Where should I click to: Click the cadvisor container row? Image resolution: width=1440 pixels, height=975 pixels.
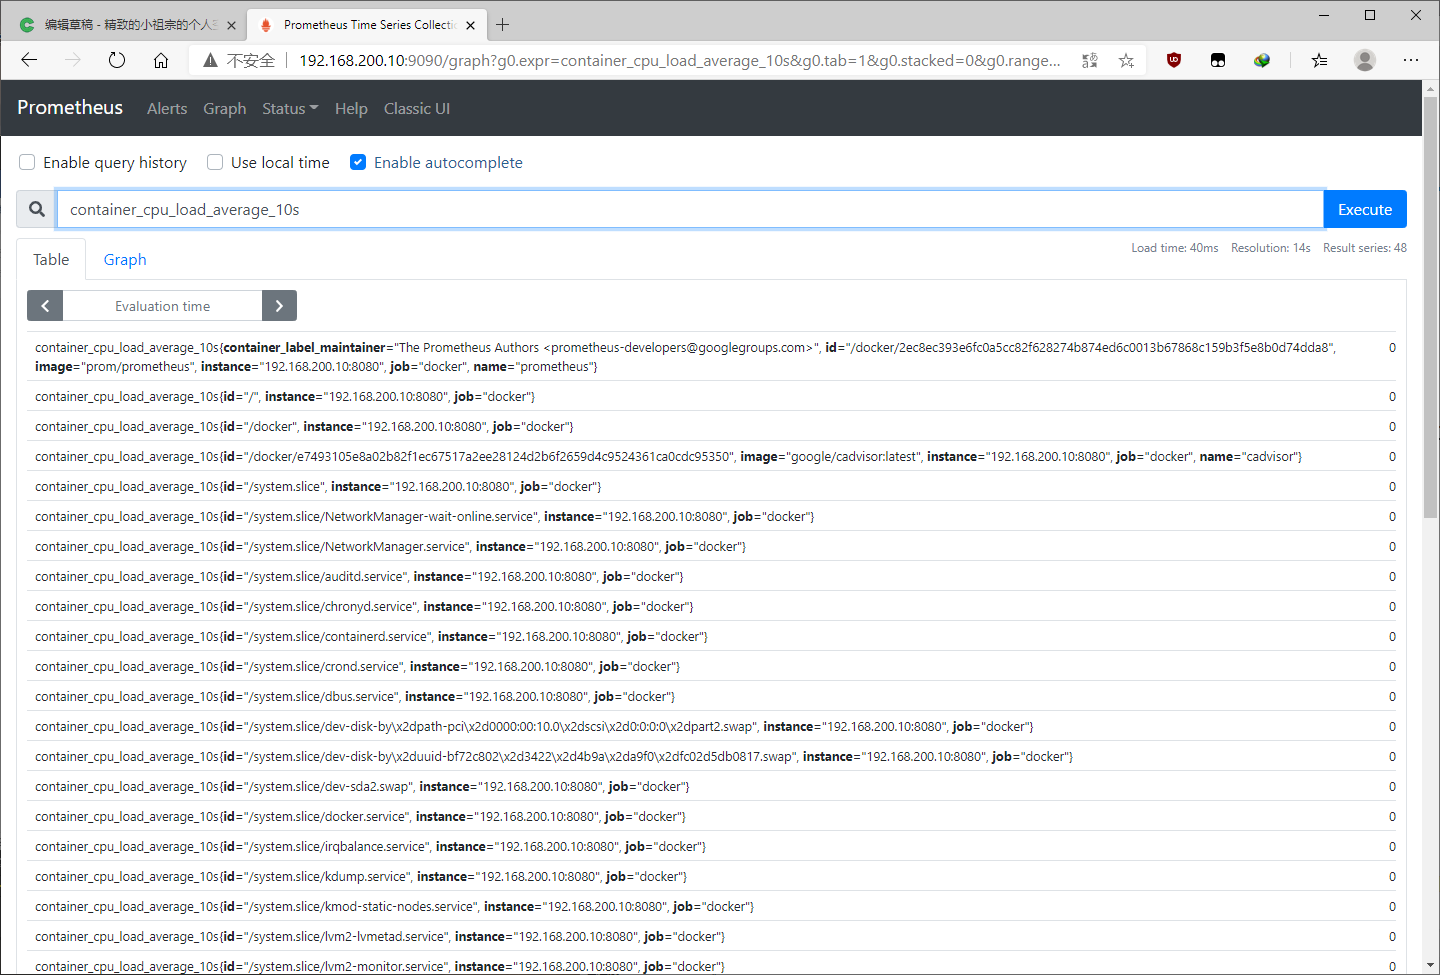tap(711, 456)
